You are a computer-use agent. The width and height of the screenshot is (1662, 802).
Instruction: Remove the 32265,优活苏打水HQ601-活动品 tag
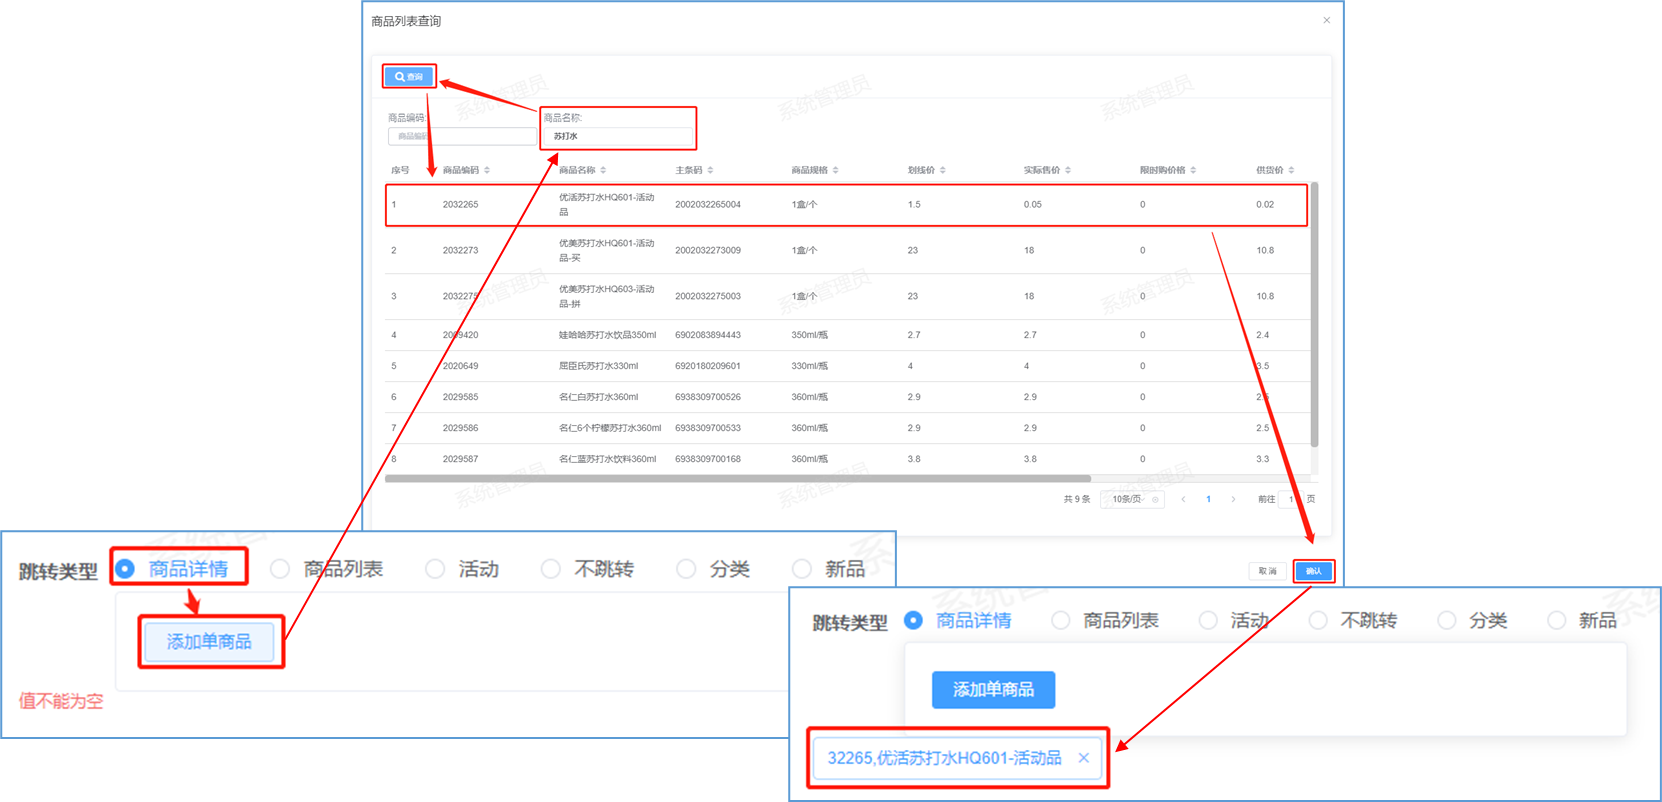point(1083,758)
